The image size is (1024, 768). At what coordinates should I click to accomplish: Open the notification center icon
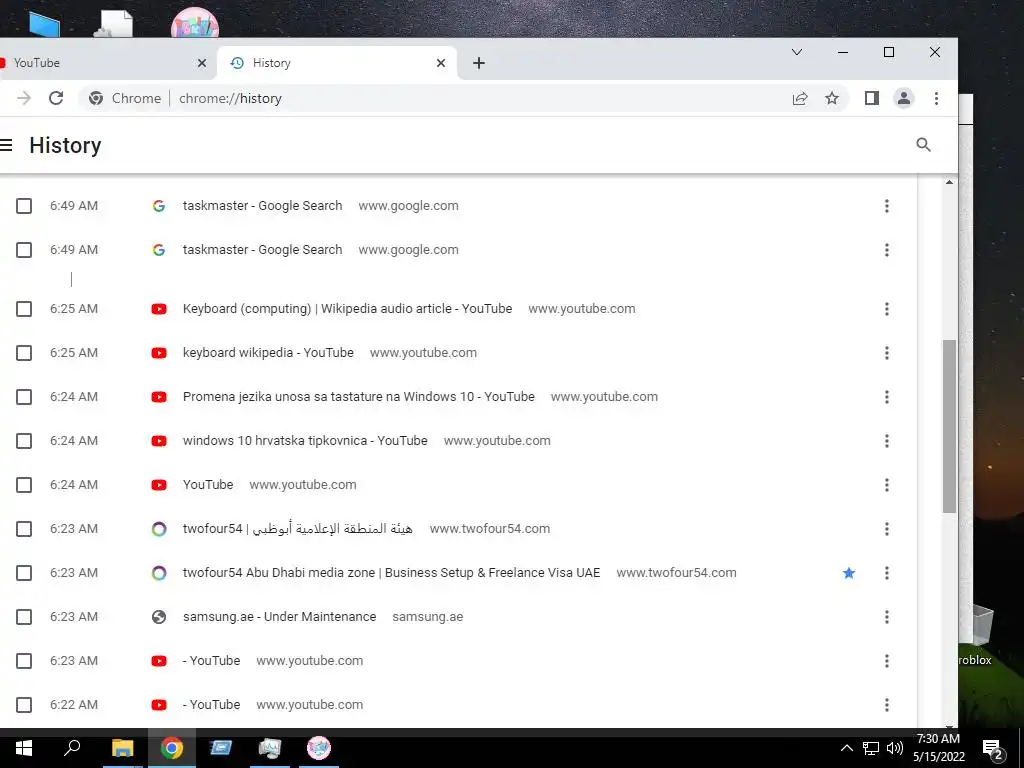[993, 750]
